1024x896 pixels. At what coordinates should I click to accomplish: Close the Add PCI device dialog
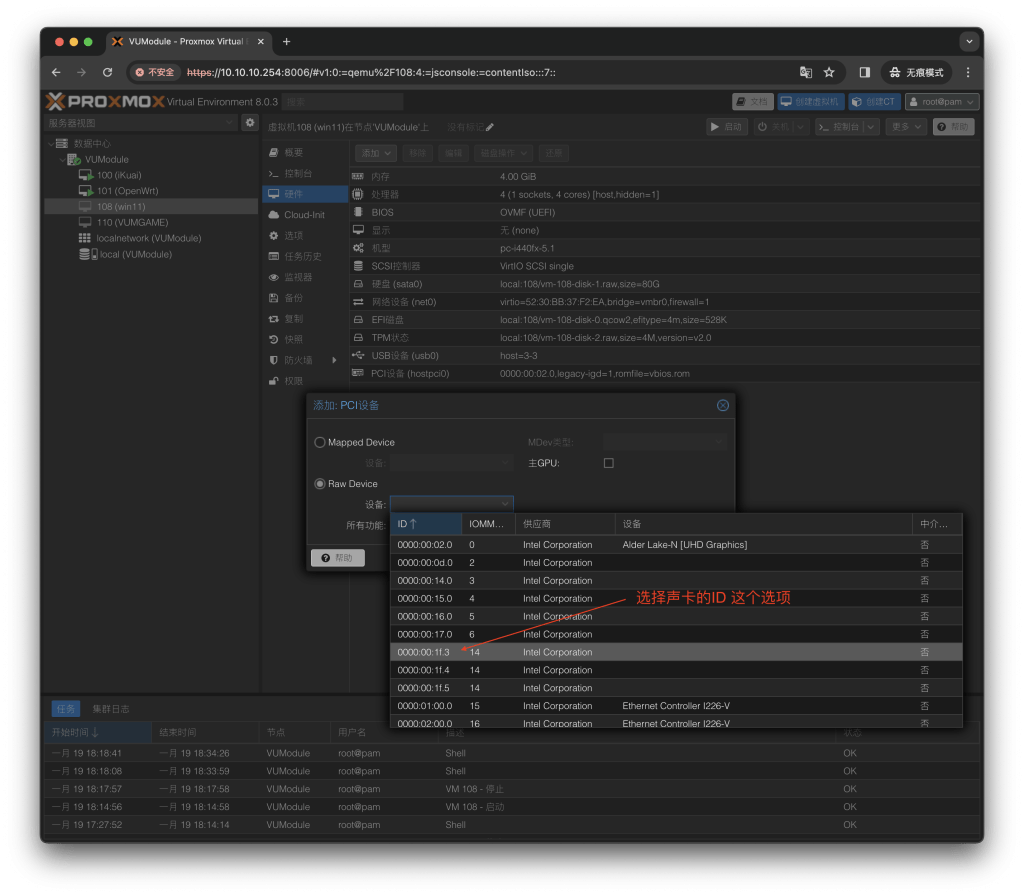tap(723, 405)
